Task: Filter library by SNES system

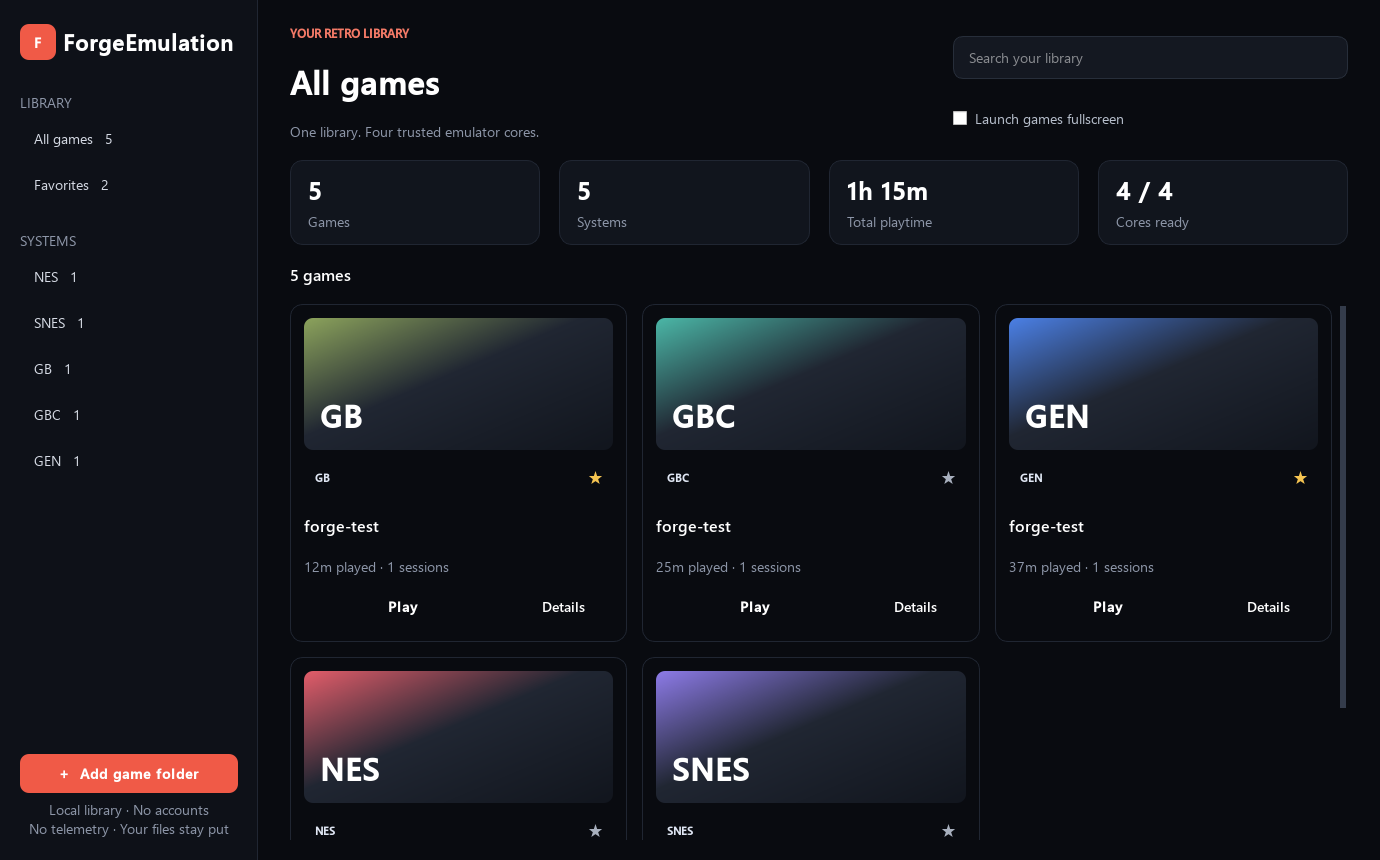Action: (x=129, y=323)
